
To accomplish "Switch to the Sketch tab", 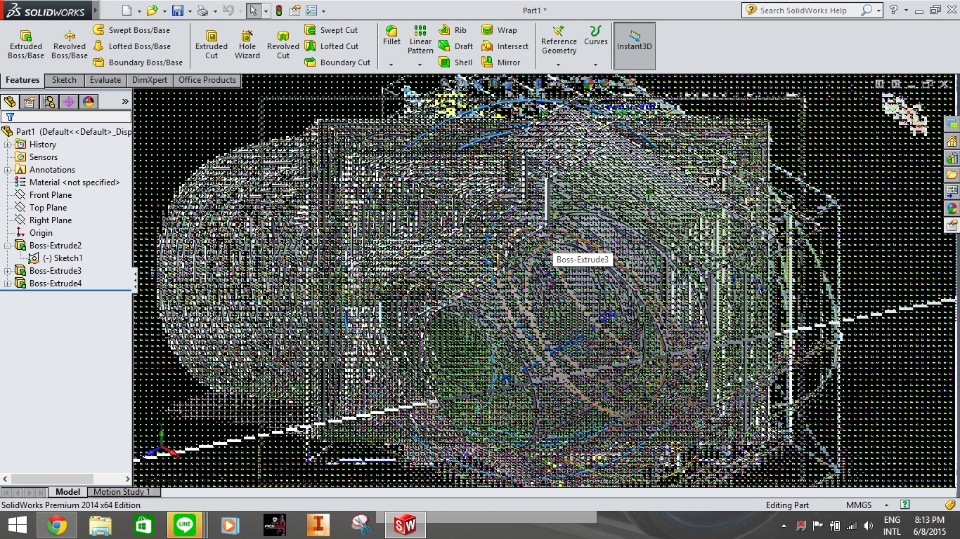I will point(64,80).
